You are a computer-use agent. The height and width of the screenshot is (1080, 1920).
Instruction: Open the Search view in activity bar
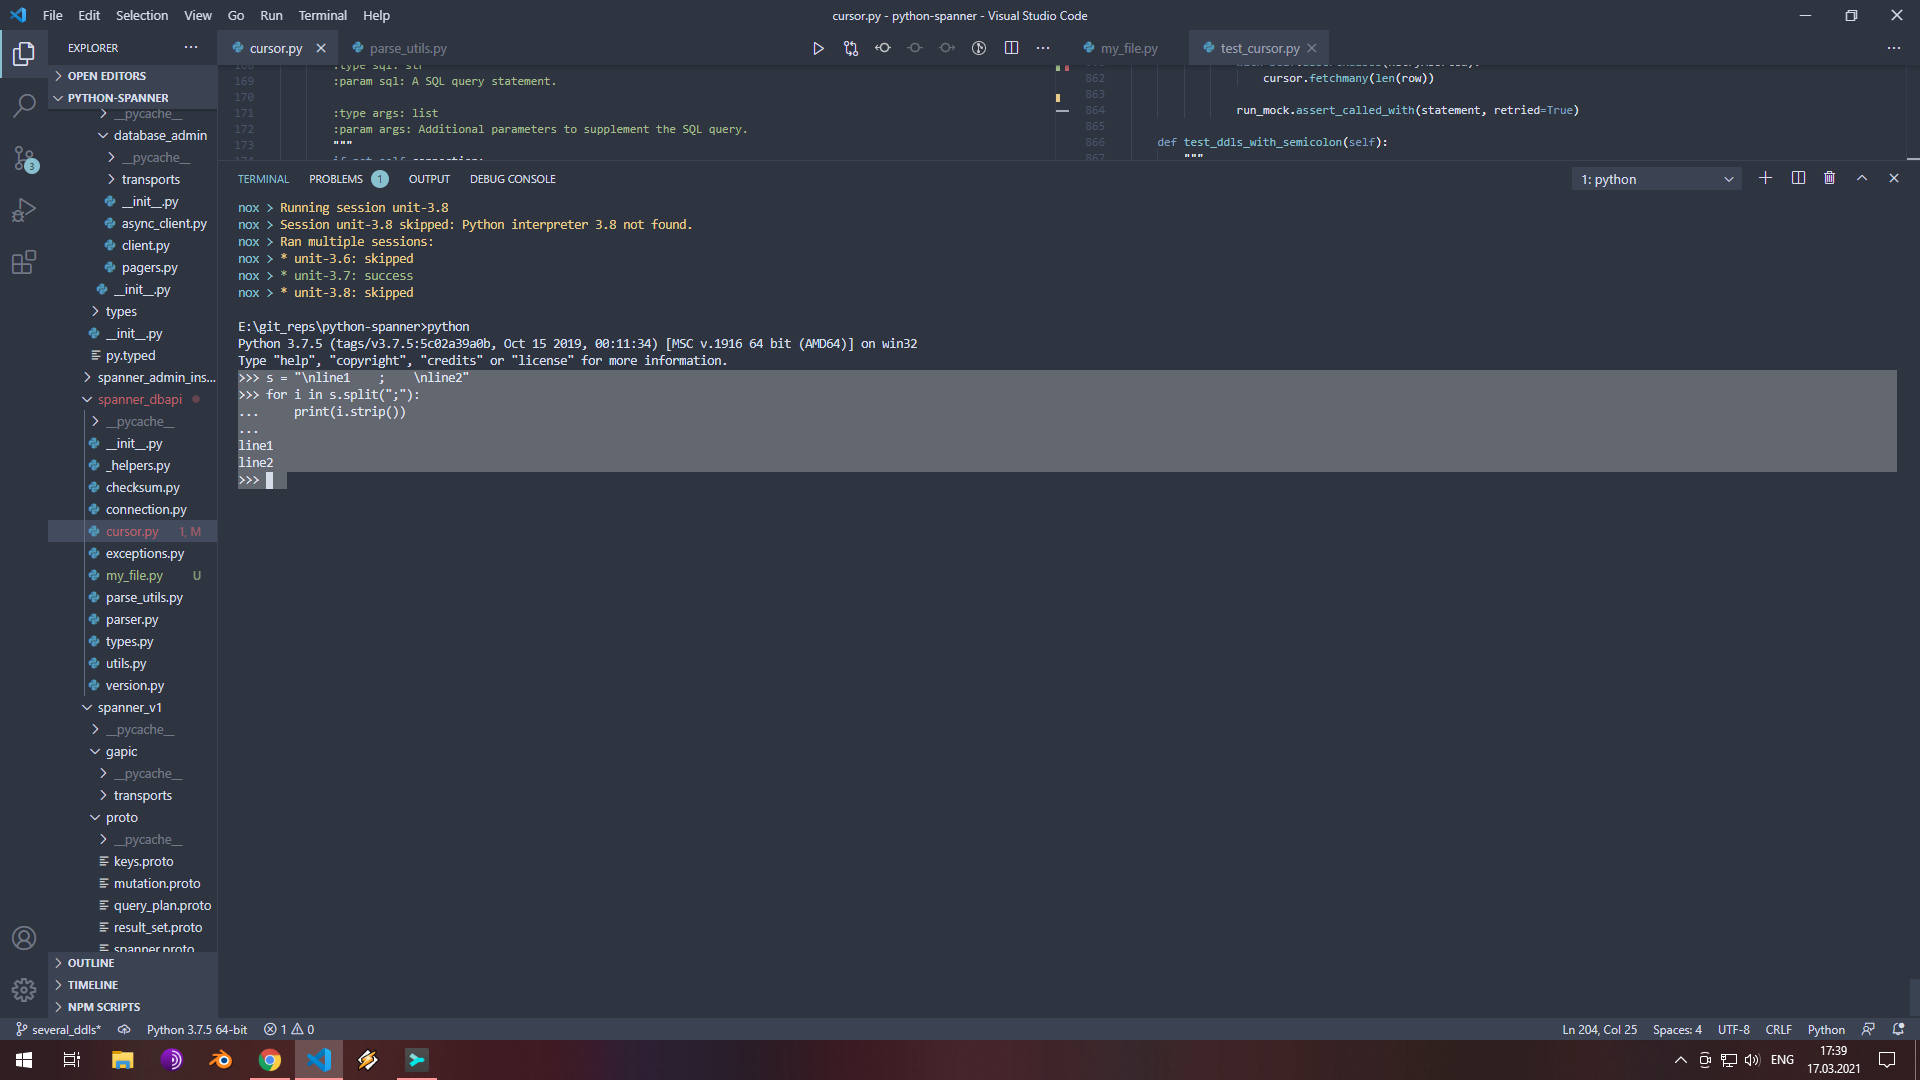(x=24, y=105)
